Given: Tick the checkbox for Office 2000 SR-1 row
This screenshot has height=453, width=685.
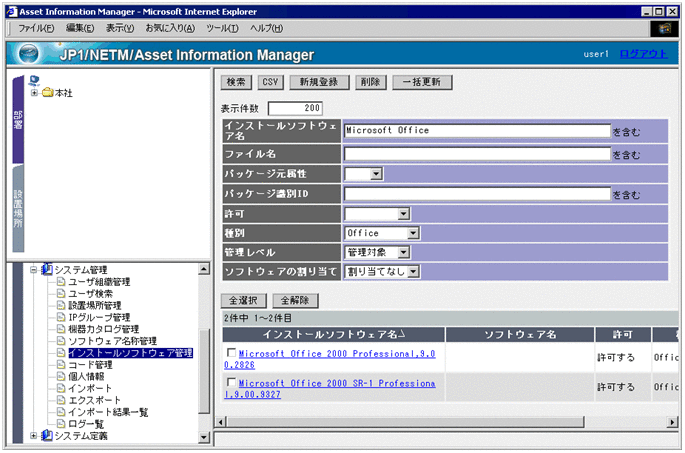Looking at the screenshot, I should [x=232, y=382].
